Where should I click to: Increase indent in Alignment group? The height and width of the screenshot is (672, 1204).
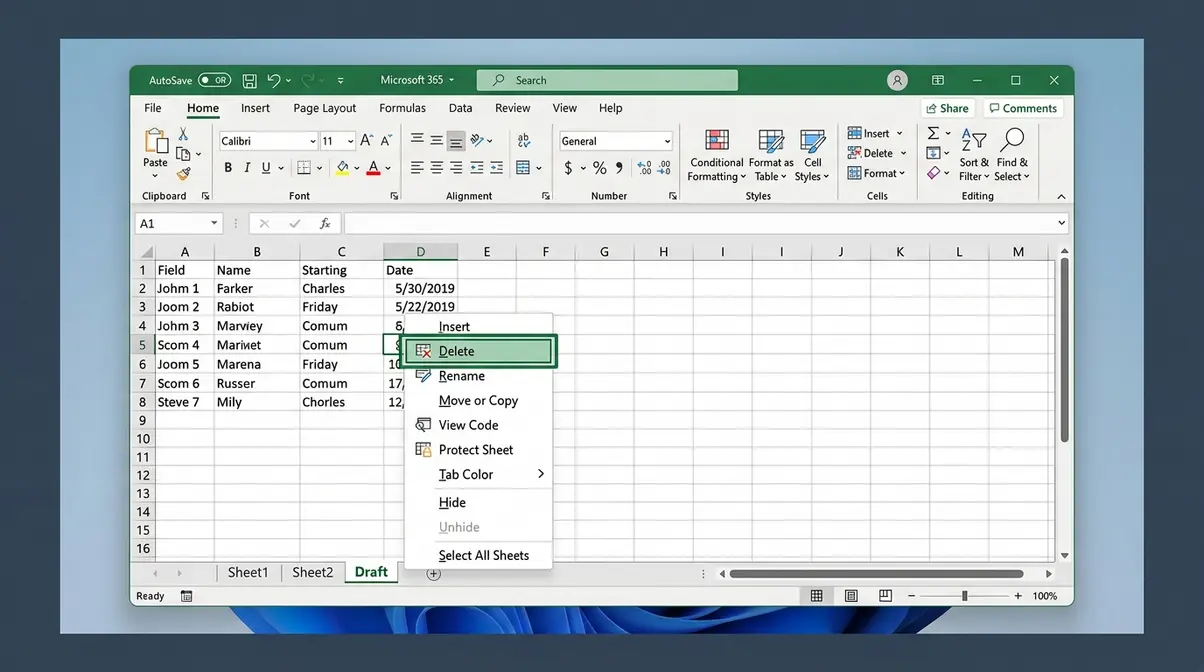click(x=497, y=168)
